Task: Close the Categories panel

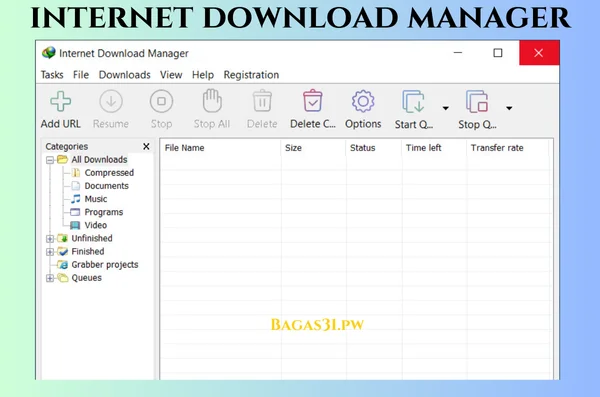Action: 146,146
